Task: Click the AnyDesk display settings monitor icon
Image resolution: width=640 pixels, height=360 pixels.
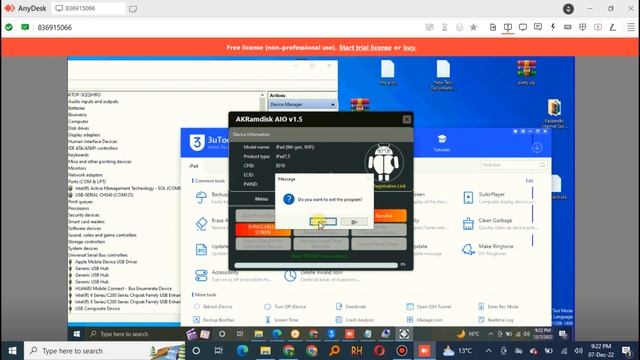Action: (523, 27)
